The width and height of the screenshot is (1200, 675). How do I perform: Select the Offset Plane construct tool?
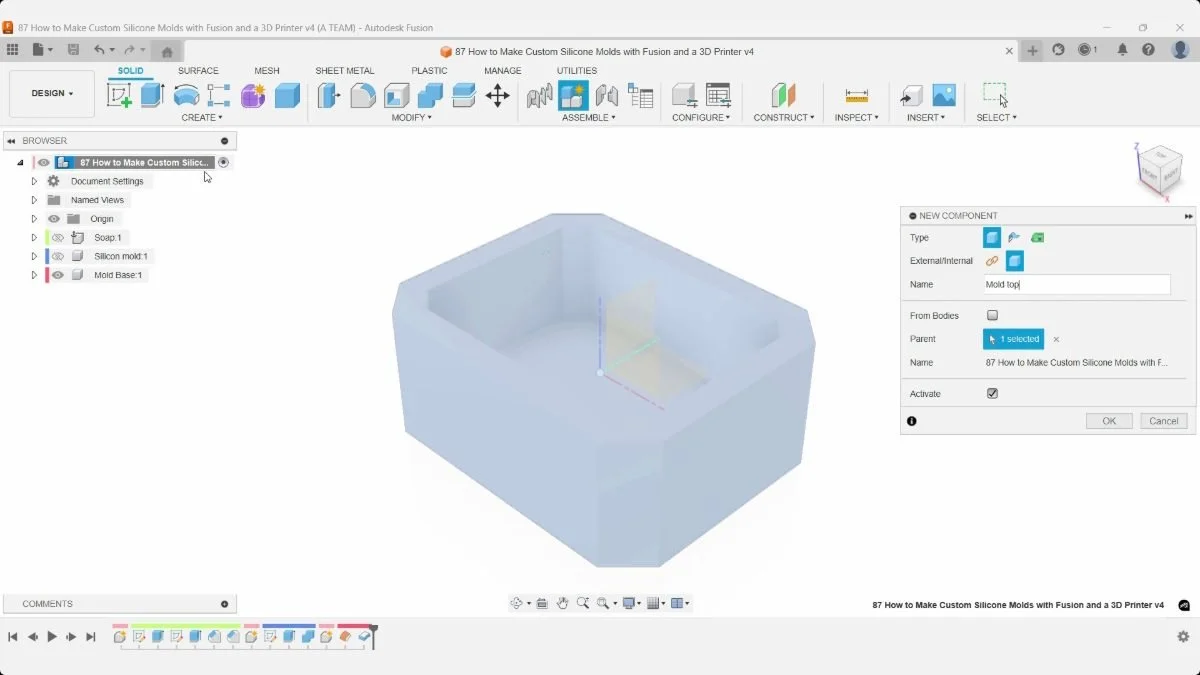click(783, 95)
